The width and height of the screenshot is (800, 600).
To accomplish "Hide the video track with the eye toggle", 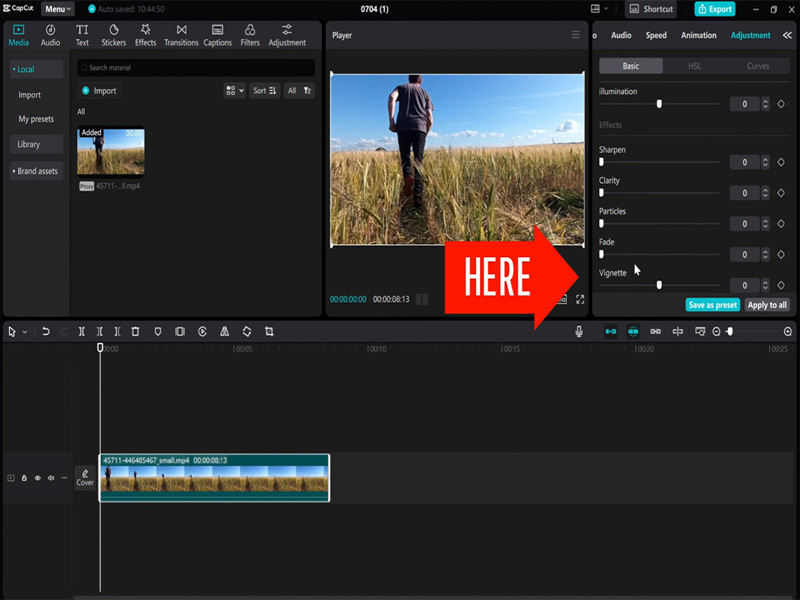I will [x=36, y=477].
